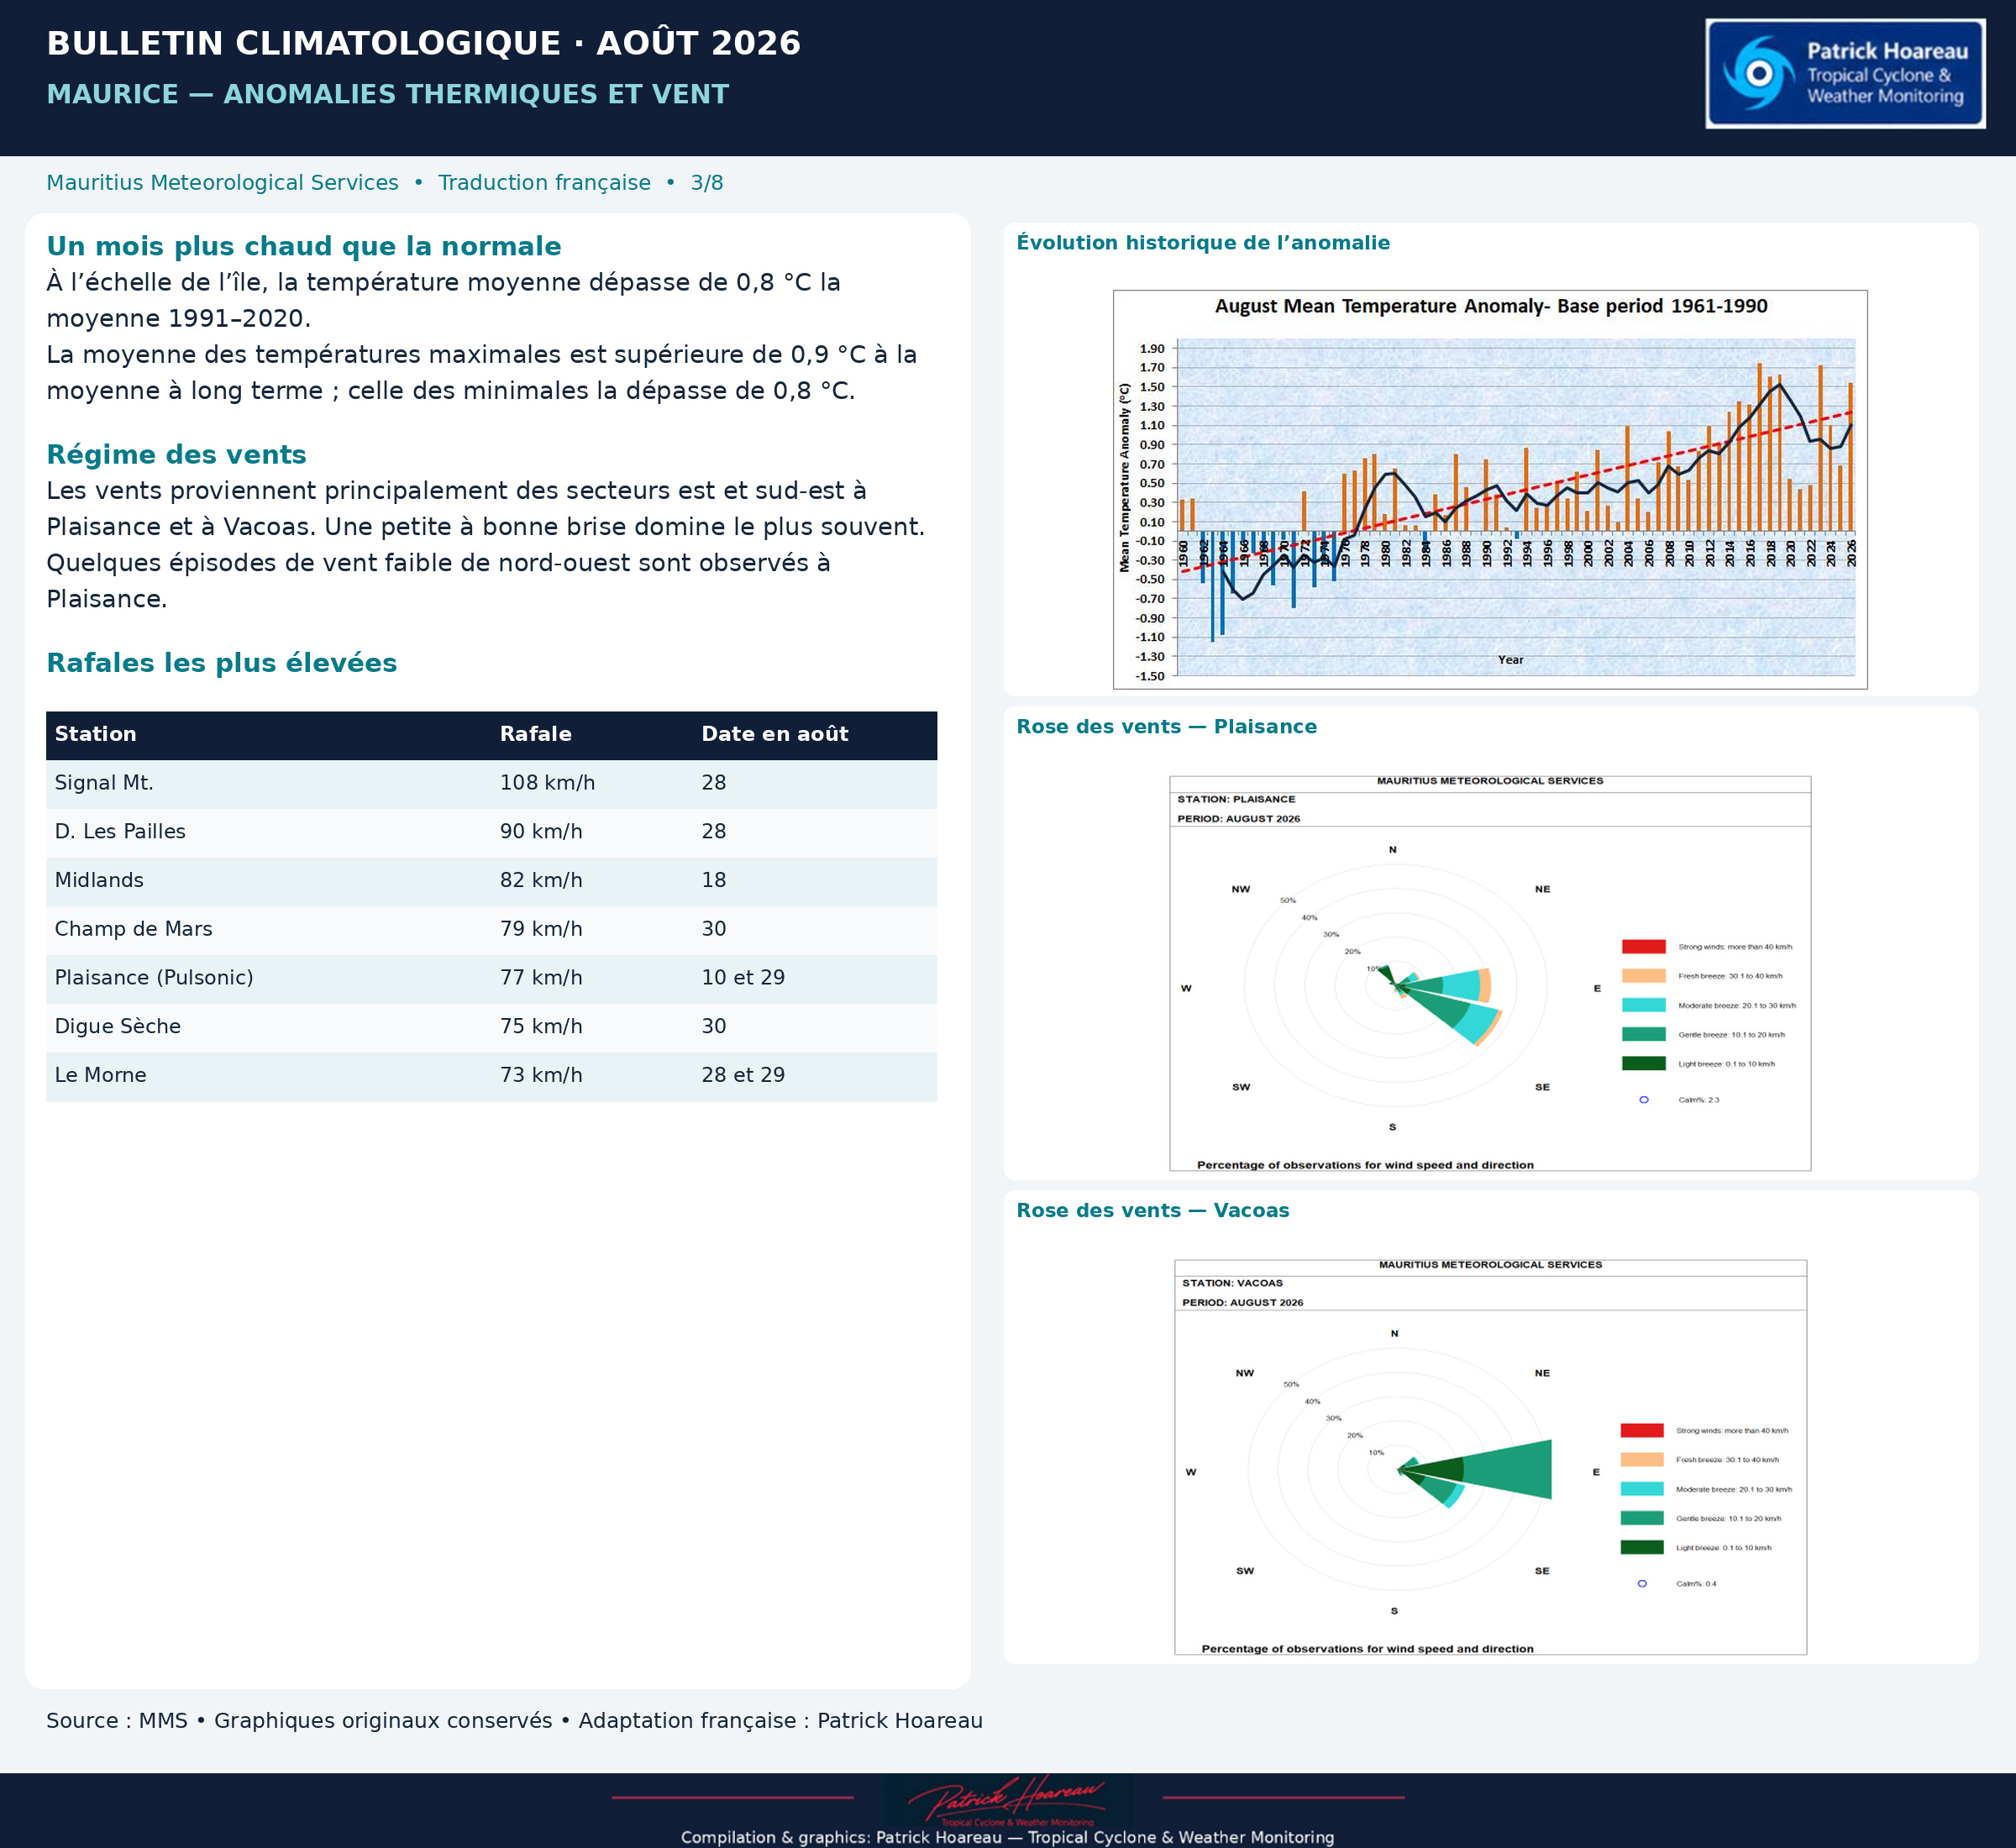Select the '79 km/h' gust value

pos(541,929)
